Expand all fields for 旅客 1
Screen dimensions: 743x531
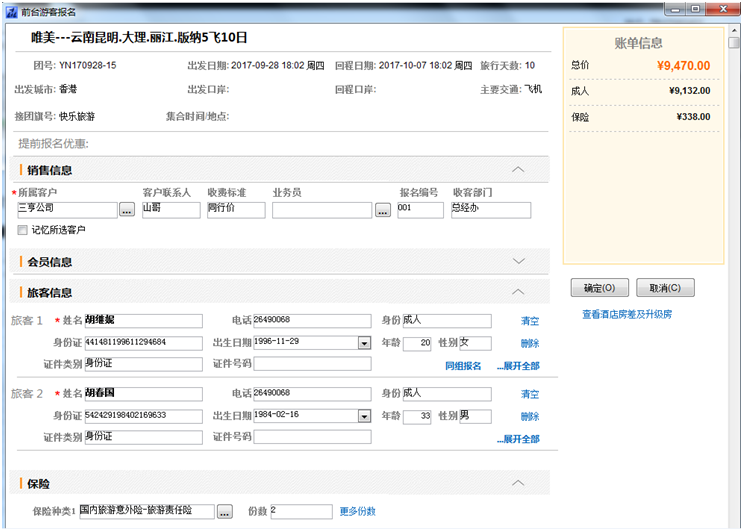(x=518, y=366)
